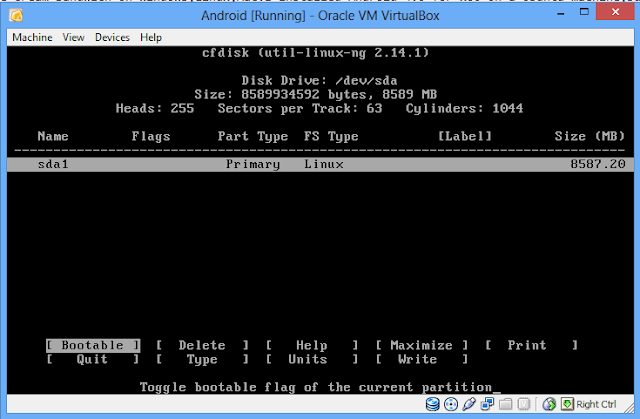Screen dimensions: 640x419
Task: Select the cfdisk Help option
Action: coord(312,346)
